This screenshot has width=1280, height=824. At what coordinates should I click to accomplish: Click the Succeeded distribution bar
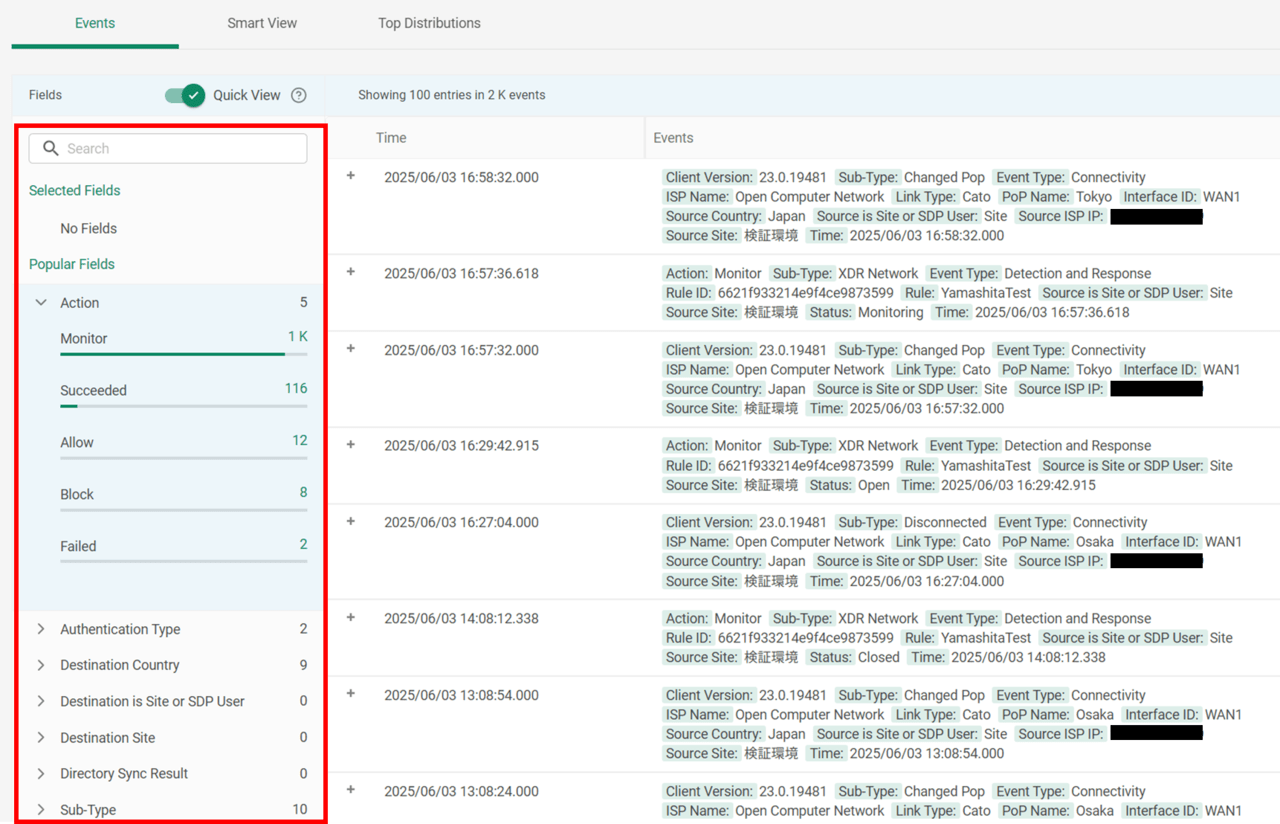click(183, 406)
